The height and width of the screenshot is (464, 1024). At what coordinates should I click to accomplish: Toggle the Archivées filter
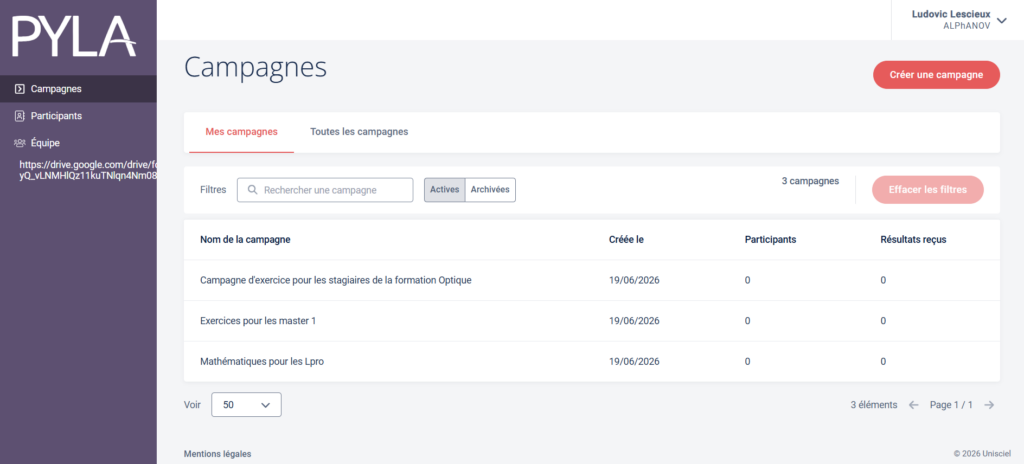coord(490,190)
